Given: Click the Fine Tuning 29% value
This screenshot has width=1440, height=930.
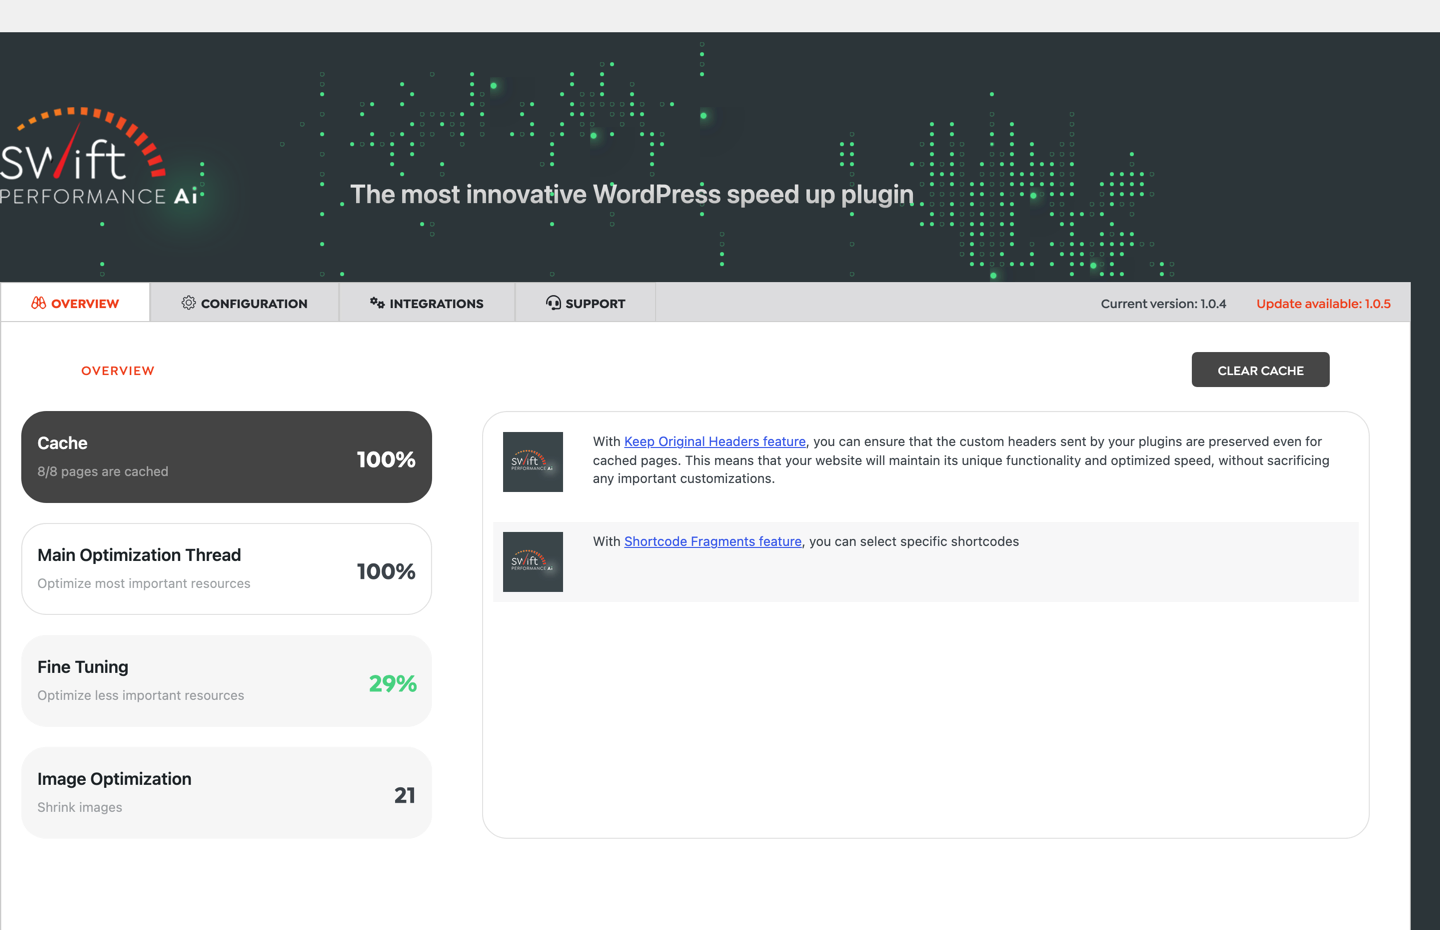Looking at the screenshot, I should [392, 683].
